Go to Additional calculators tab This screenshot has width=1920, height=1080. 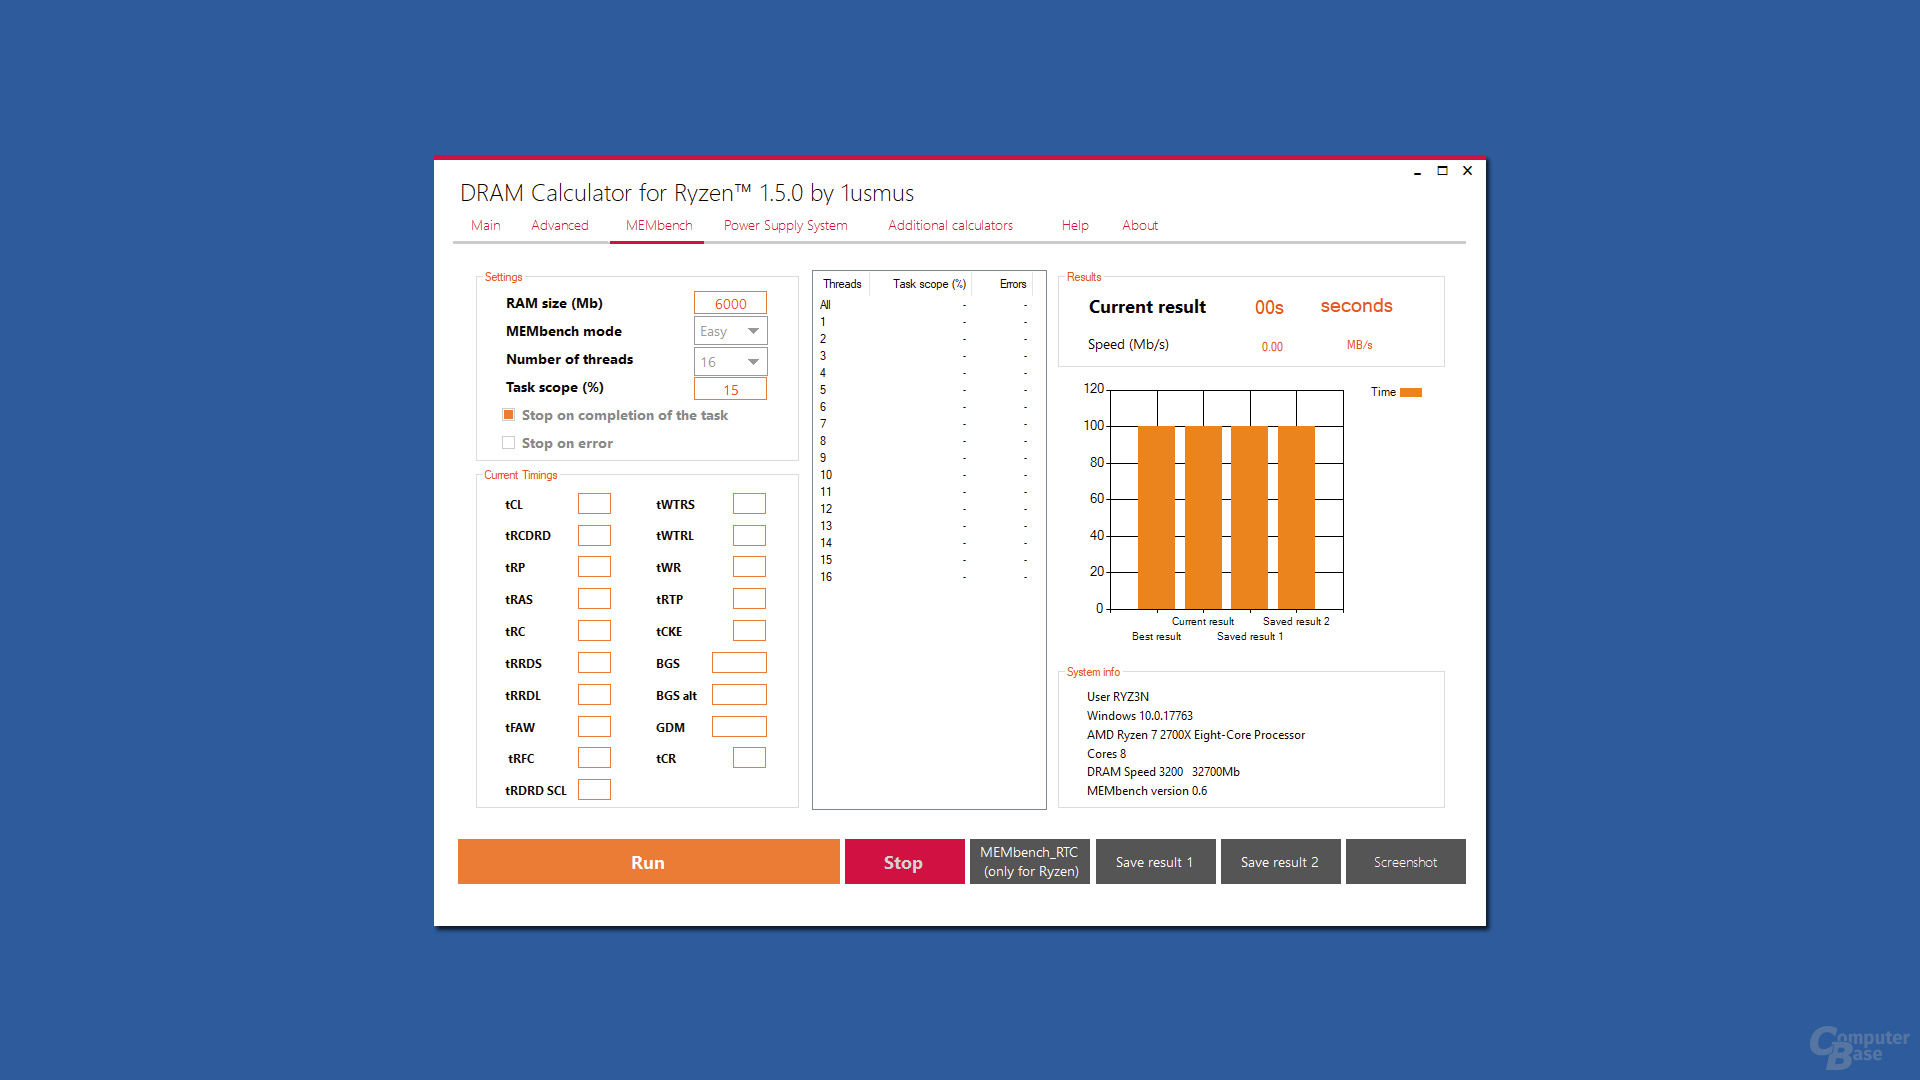[950, 226]
